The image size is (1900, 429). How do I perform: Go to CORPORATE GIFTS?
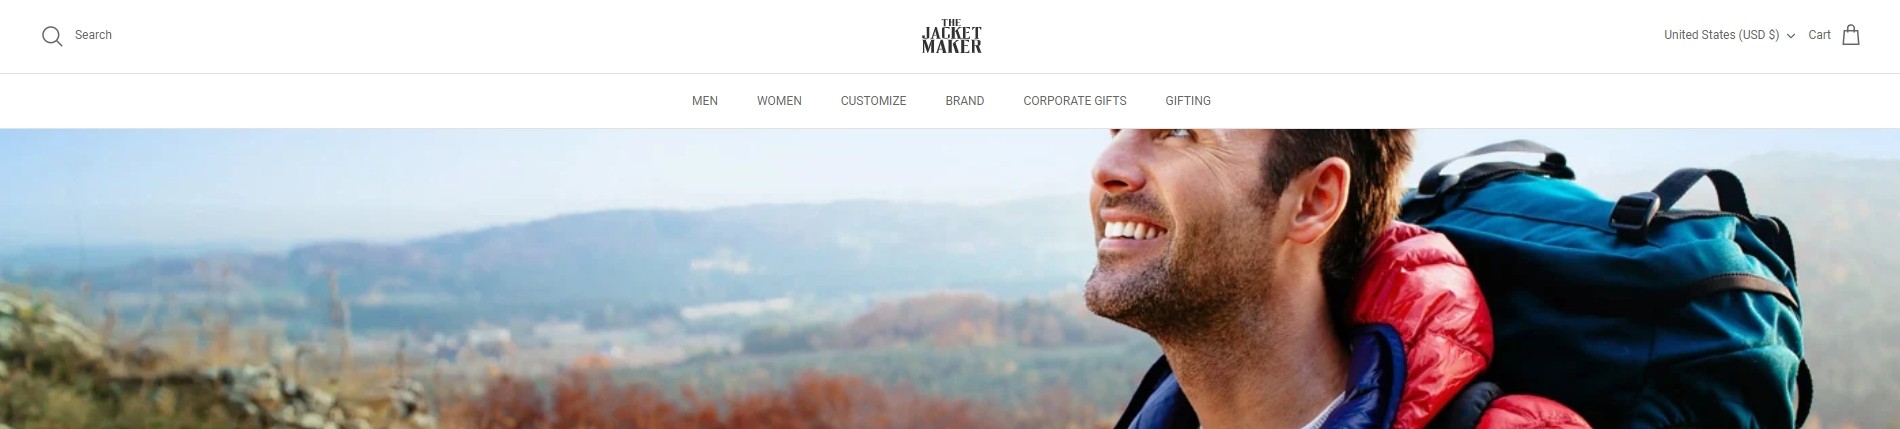tap(1075, 101)
